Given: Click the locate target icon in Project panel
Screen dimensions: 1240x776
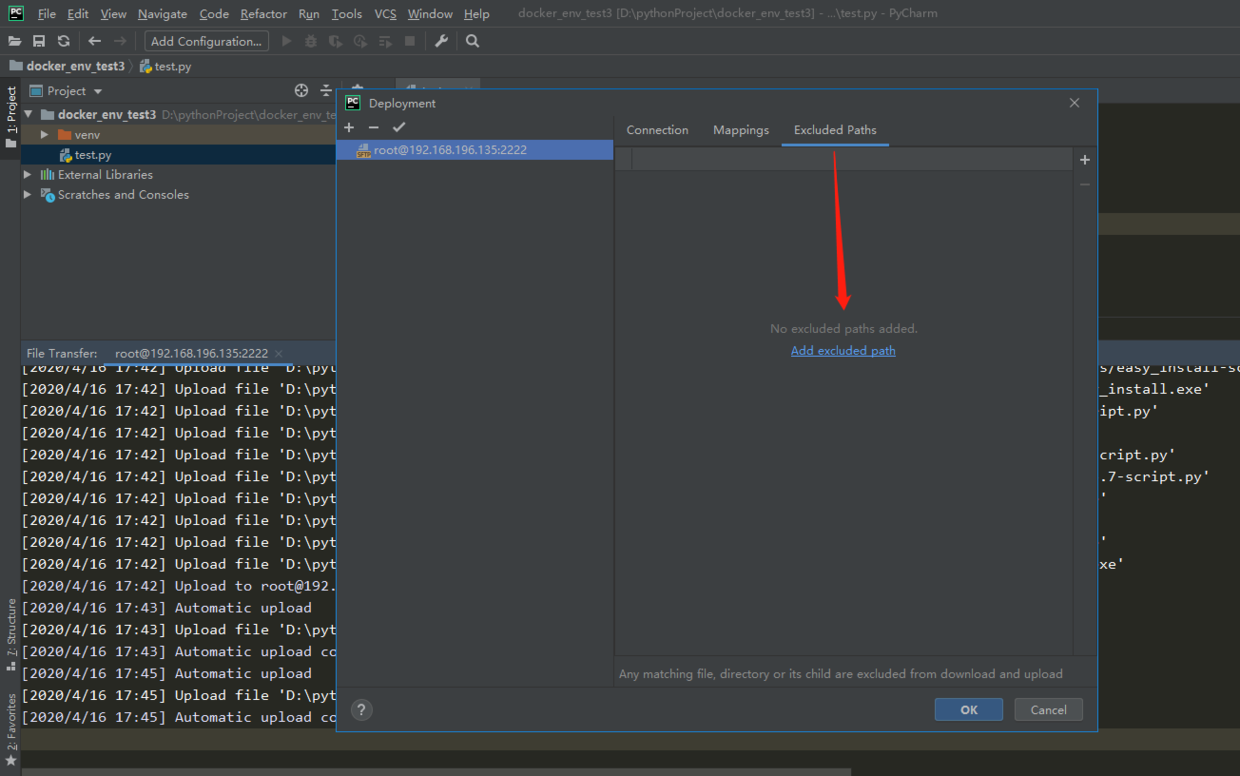Looking at the screenshot, I should coord(301,91).
